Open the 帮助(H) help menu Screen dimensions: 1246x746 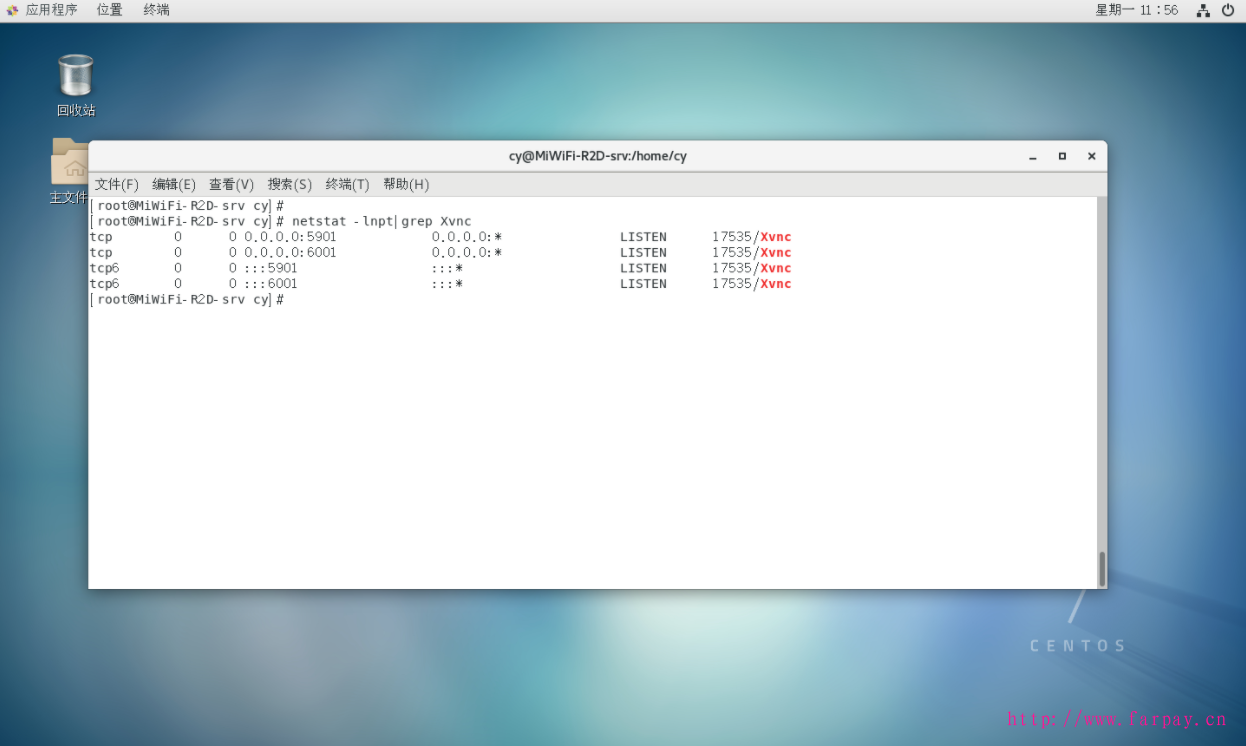[x=405, y=185]
